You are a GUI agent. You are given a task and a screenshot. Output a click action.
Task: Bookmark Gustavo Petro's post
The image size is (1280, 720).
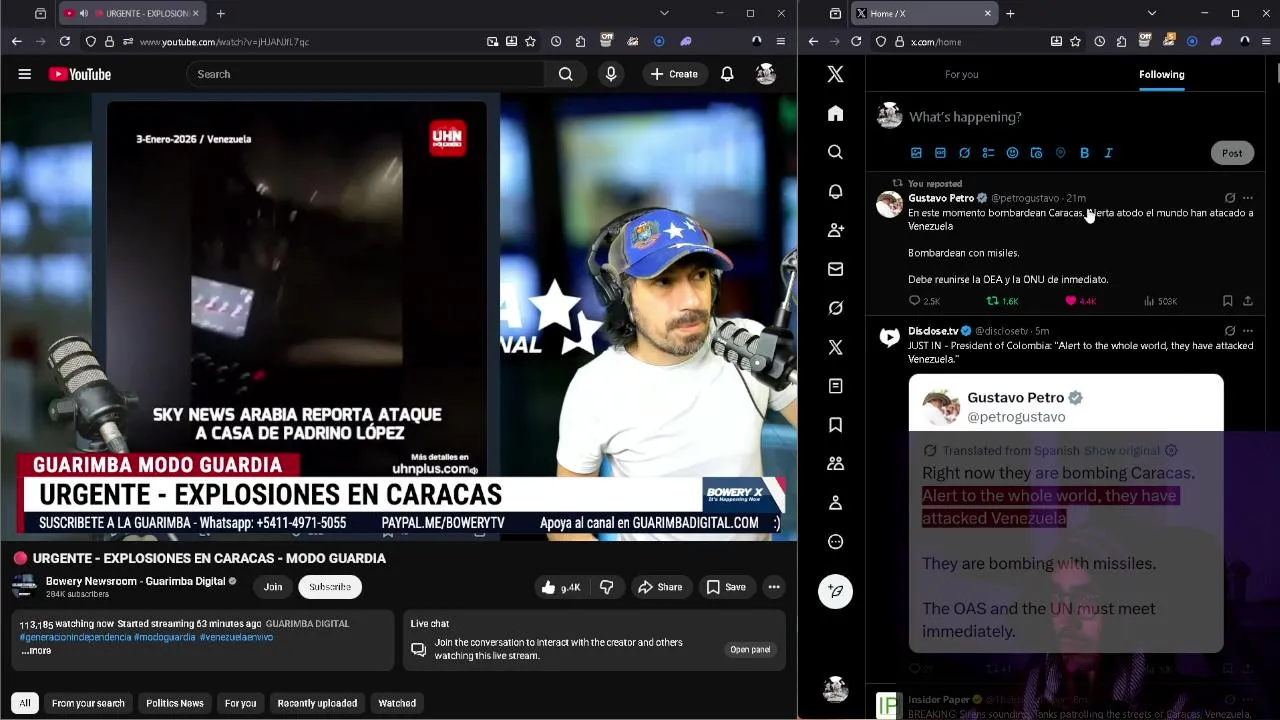pos(1227,301)
